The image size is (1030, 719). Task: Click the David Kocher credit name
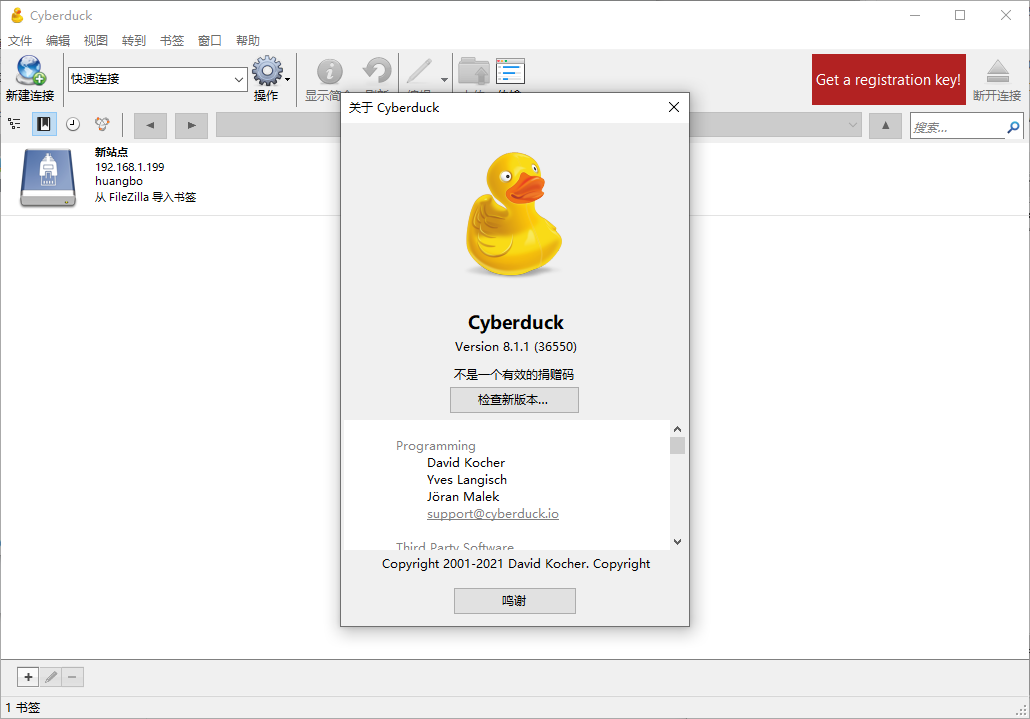466,463
